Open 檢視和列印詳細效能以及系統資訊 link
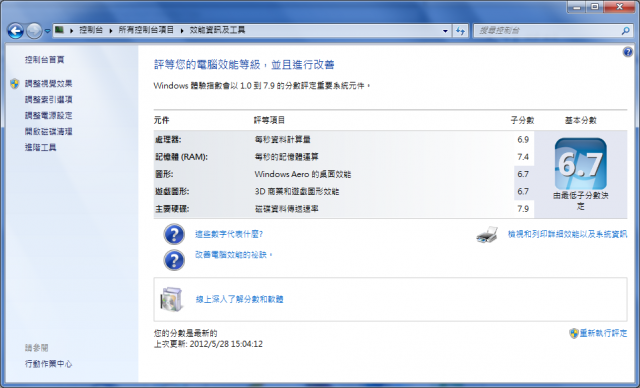Viewport: 640px width, 388px height. (567, 234)
